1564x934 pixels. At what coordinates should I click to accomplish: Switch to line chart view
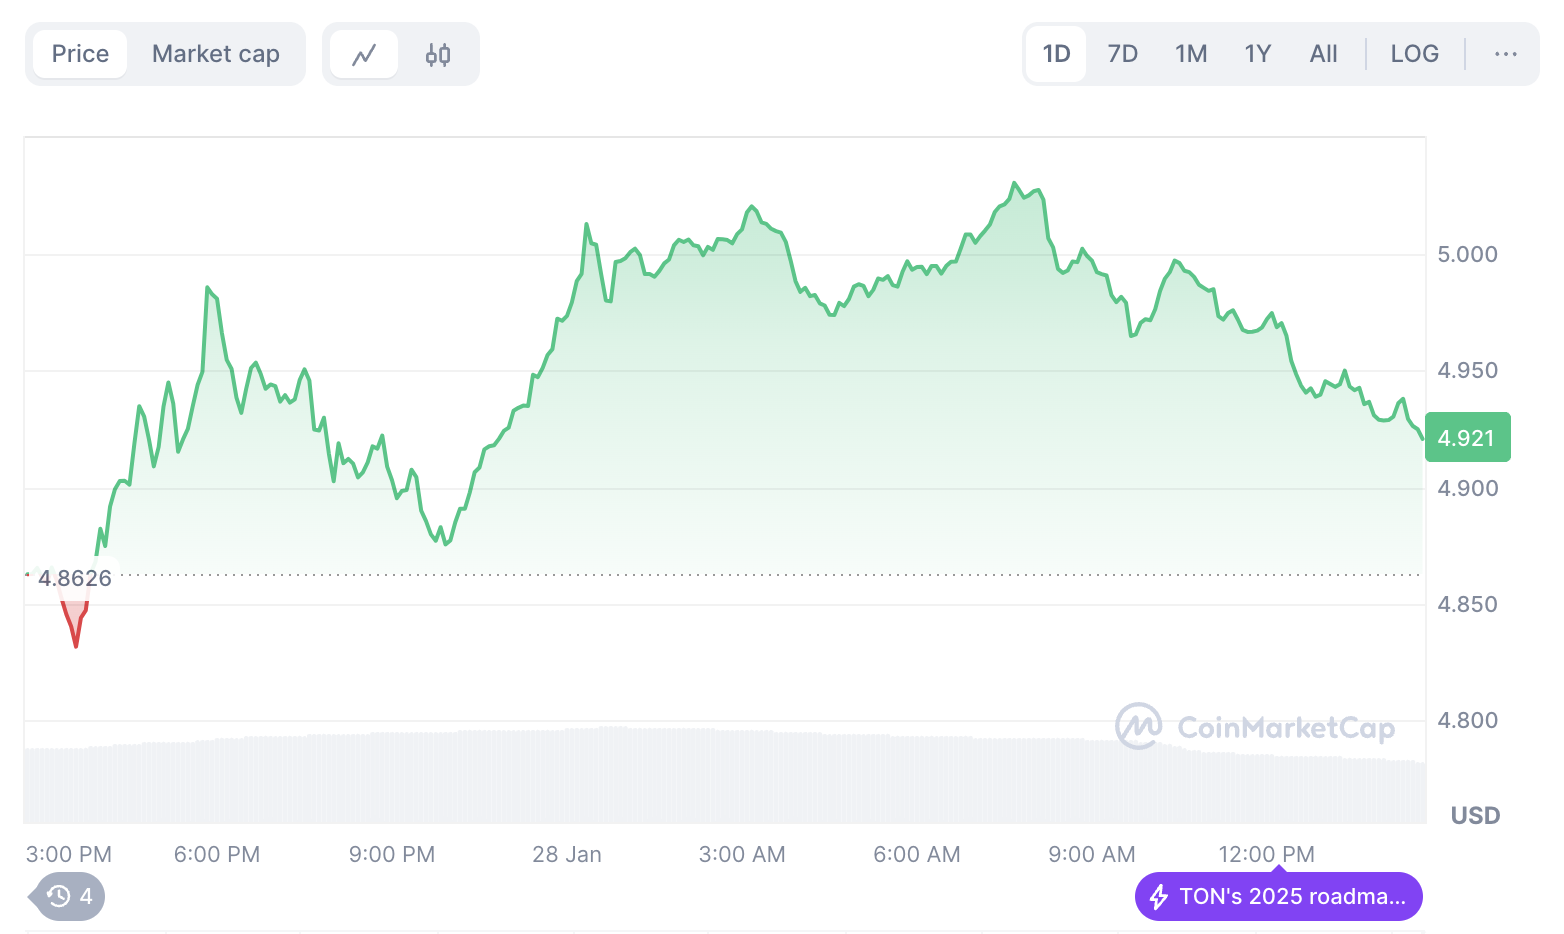coord(364,54)
